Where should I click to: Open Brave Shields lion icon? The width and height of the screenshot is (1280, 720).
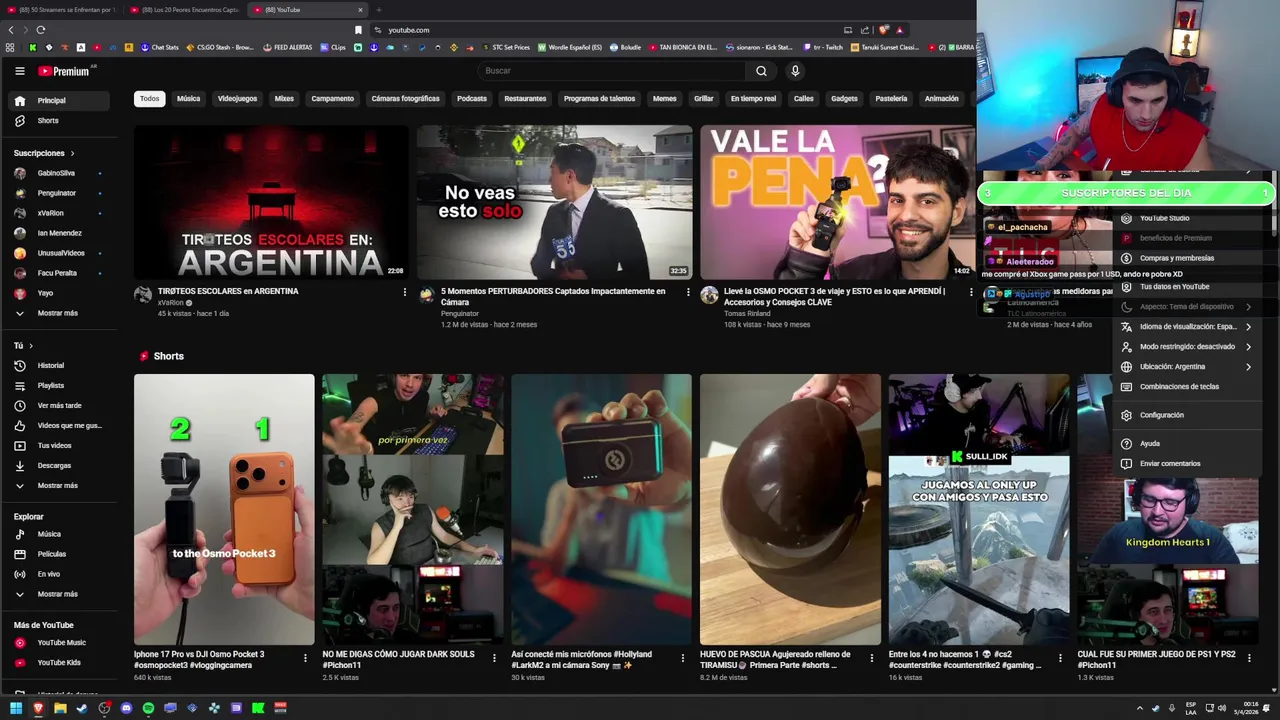883,30
